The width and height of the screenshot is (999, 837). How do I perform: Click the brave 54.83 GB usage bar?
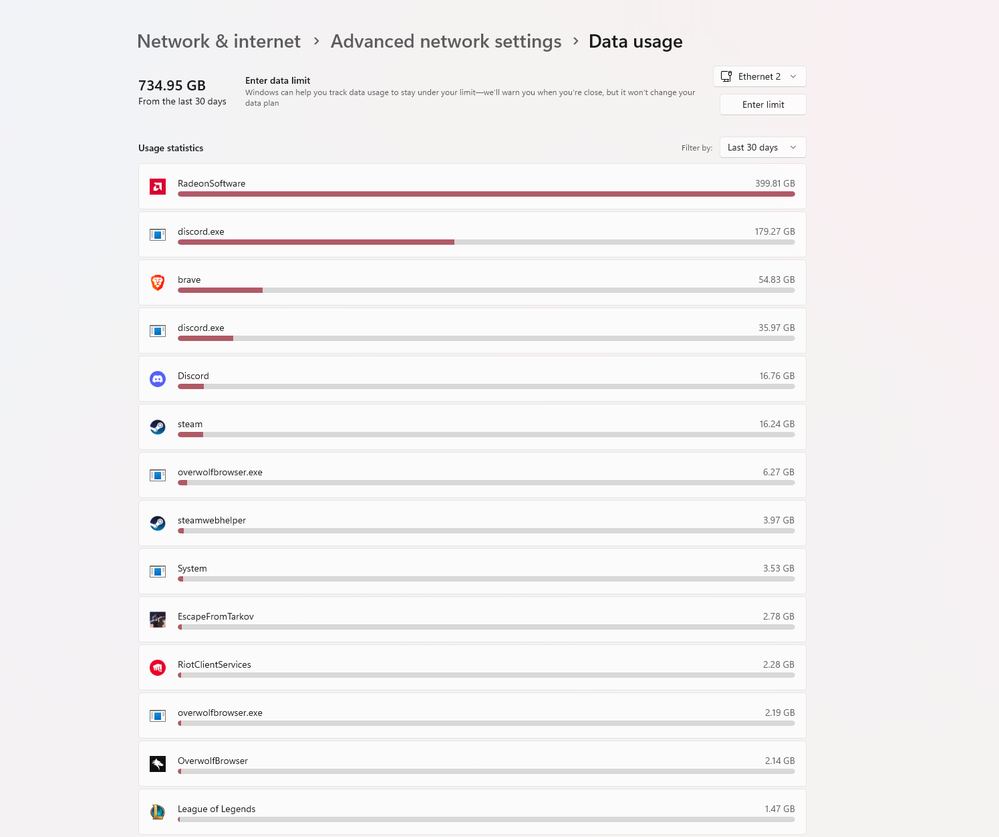click(486, 290)
